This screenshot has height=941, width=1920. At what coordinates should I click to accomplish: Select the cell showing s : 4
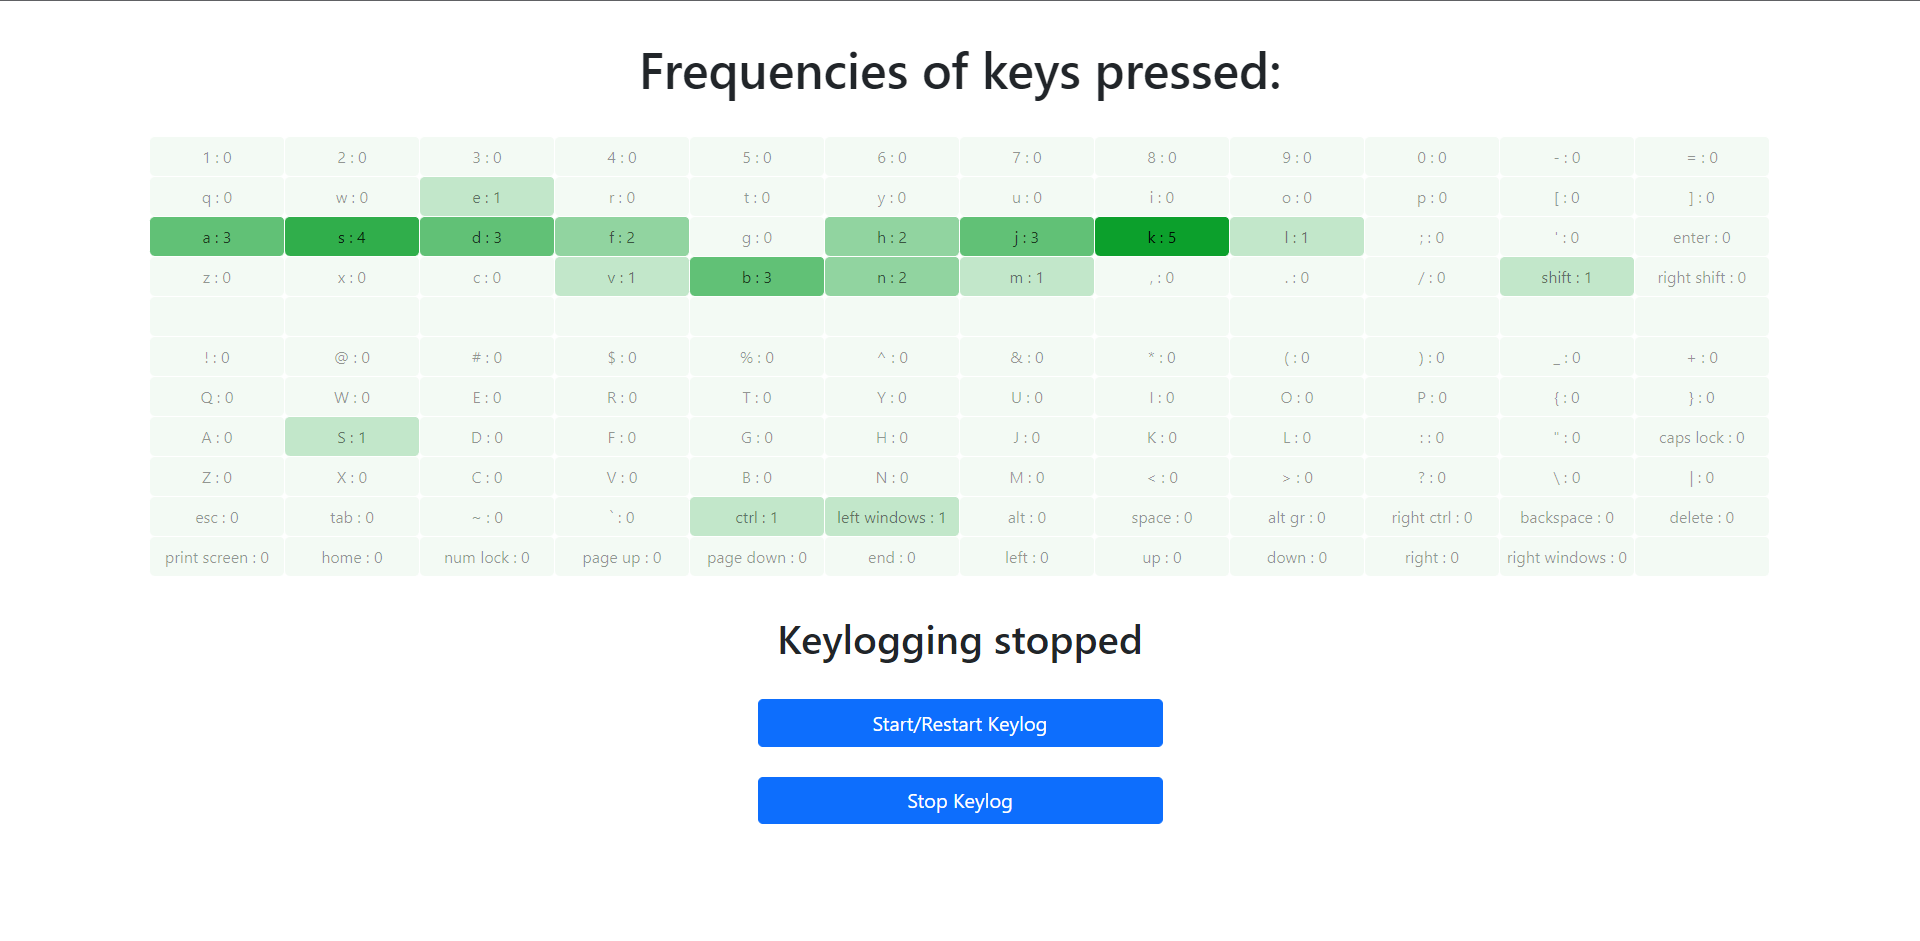[x=351, y=237]
